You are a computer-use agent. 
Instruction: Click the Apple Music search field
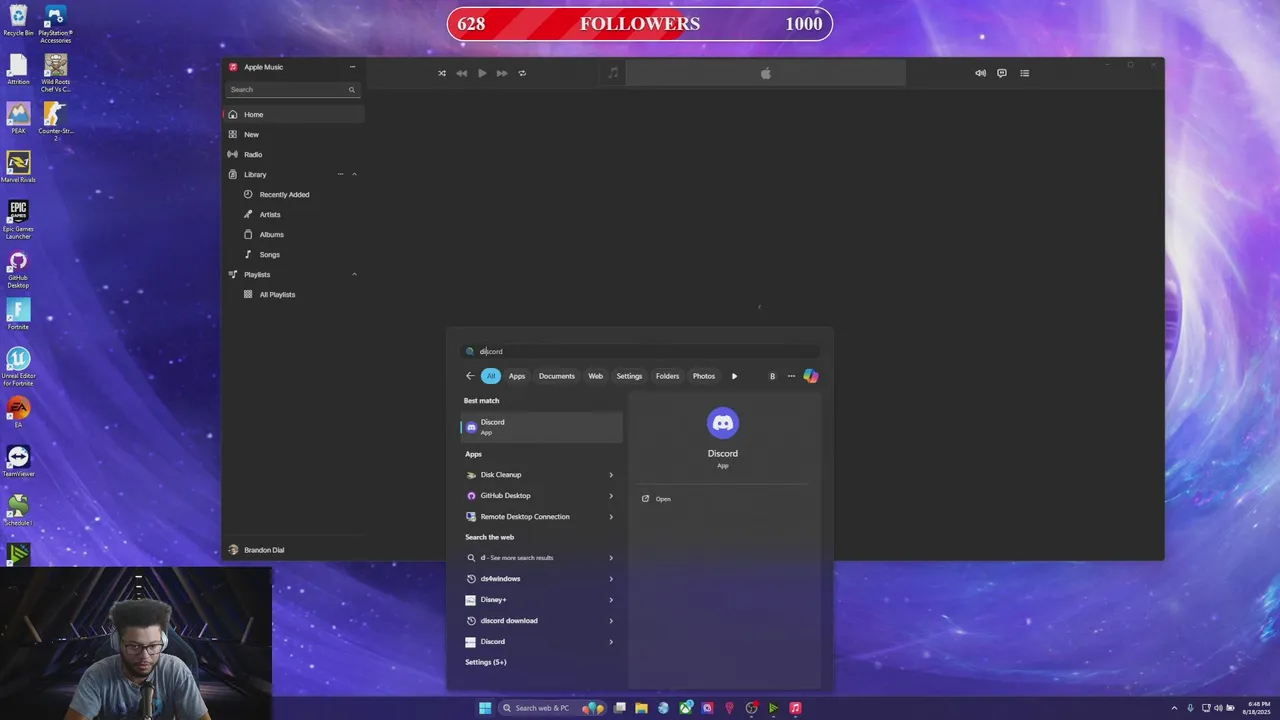tap(292, 90)
